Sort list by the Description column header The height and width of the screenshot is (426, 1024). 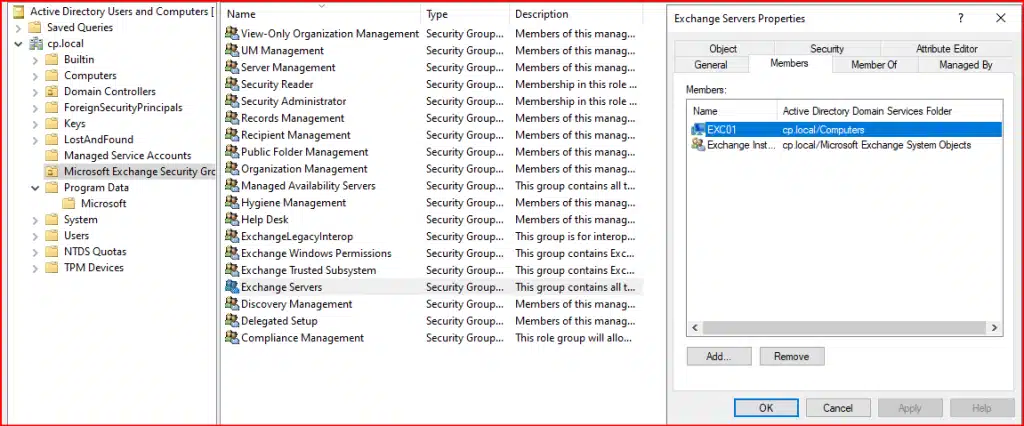tap(541, 14)
